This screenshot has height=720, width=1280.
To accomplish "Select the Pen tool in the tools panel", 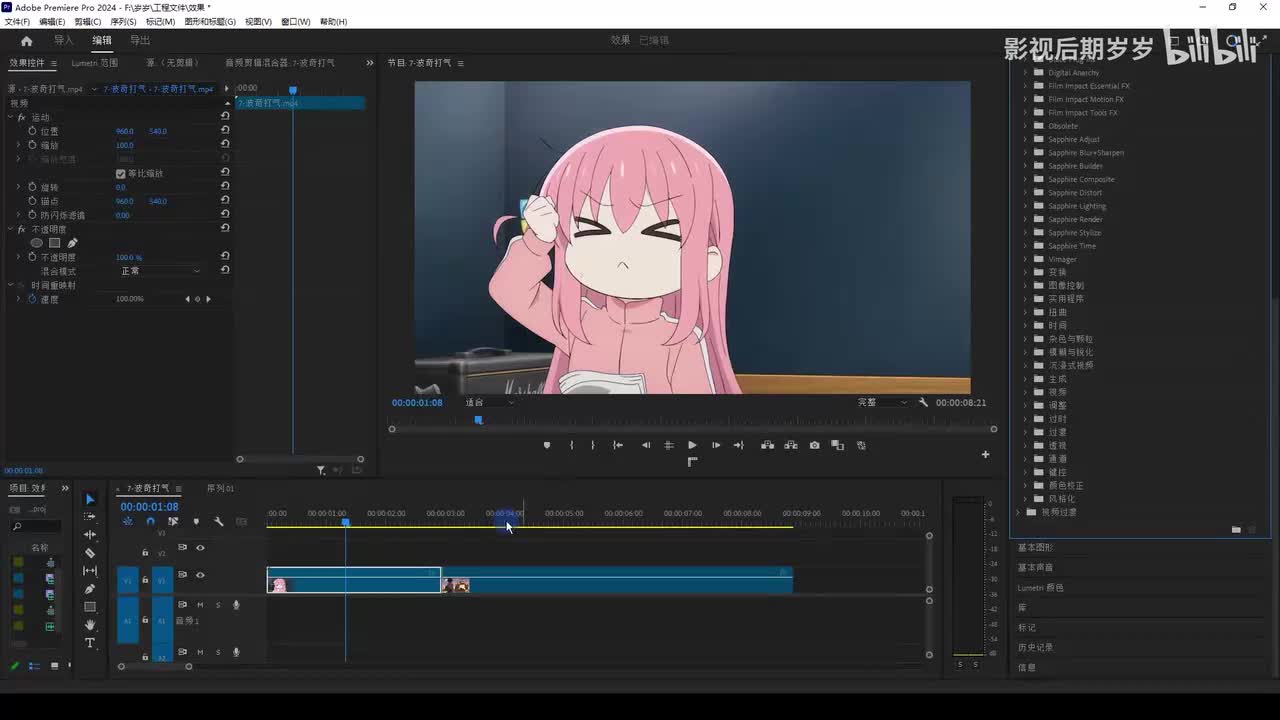I will click(90, 589).
